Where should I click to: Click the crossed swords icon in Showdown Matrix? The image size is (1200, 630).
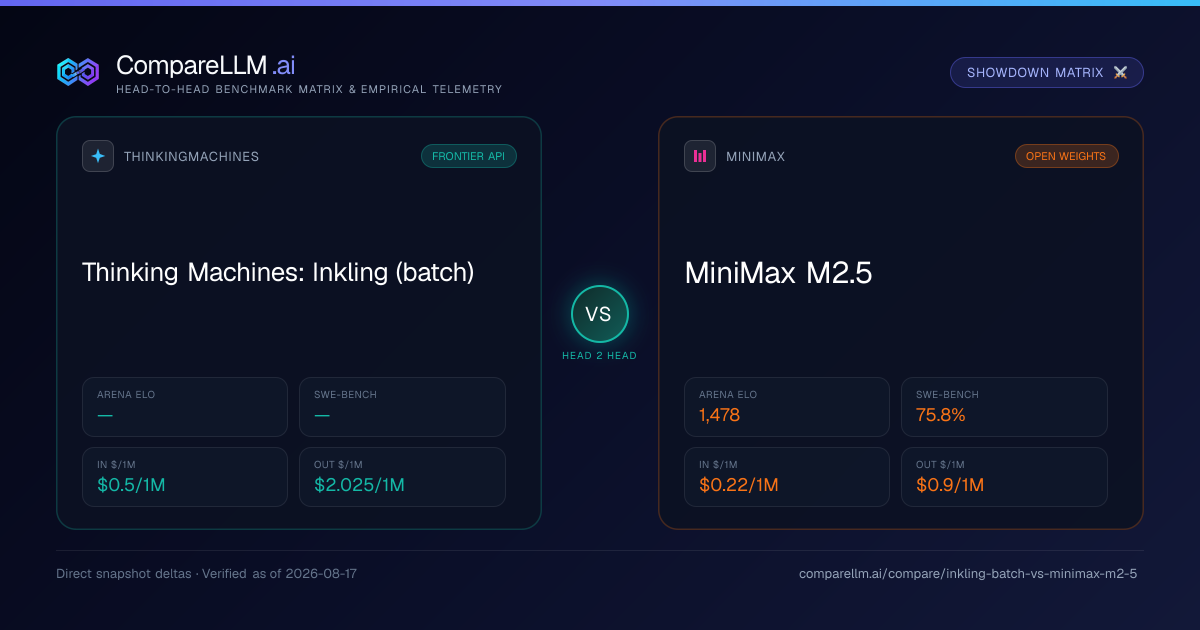(1120, 73)
